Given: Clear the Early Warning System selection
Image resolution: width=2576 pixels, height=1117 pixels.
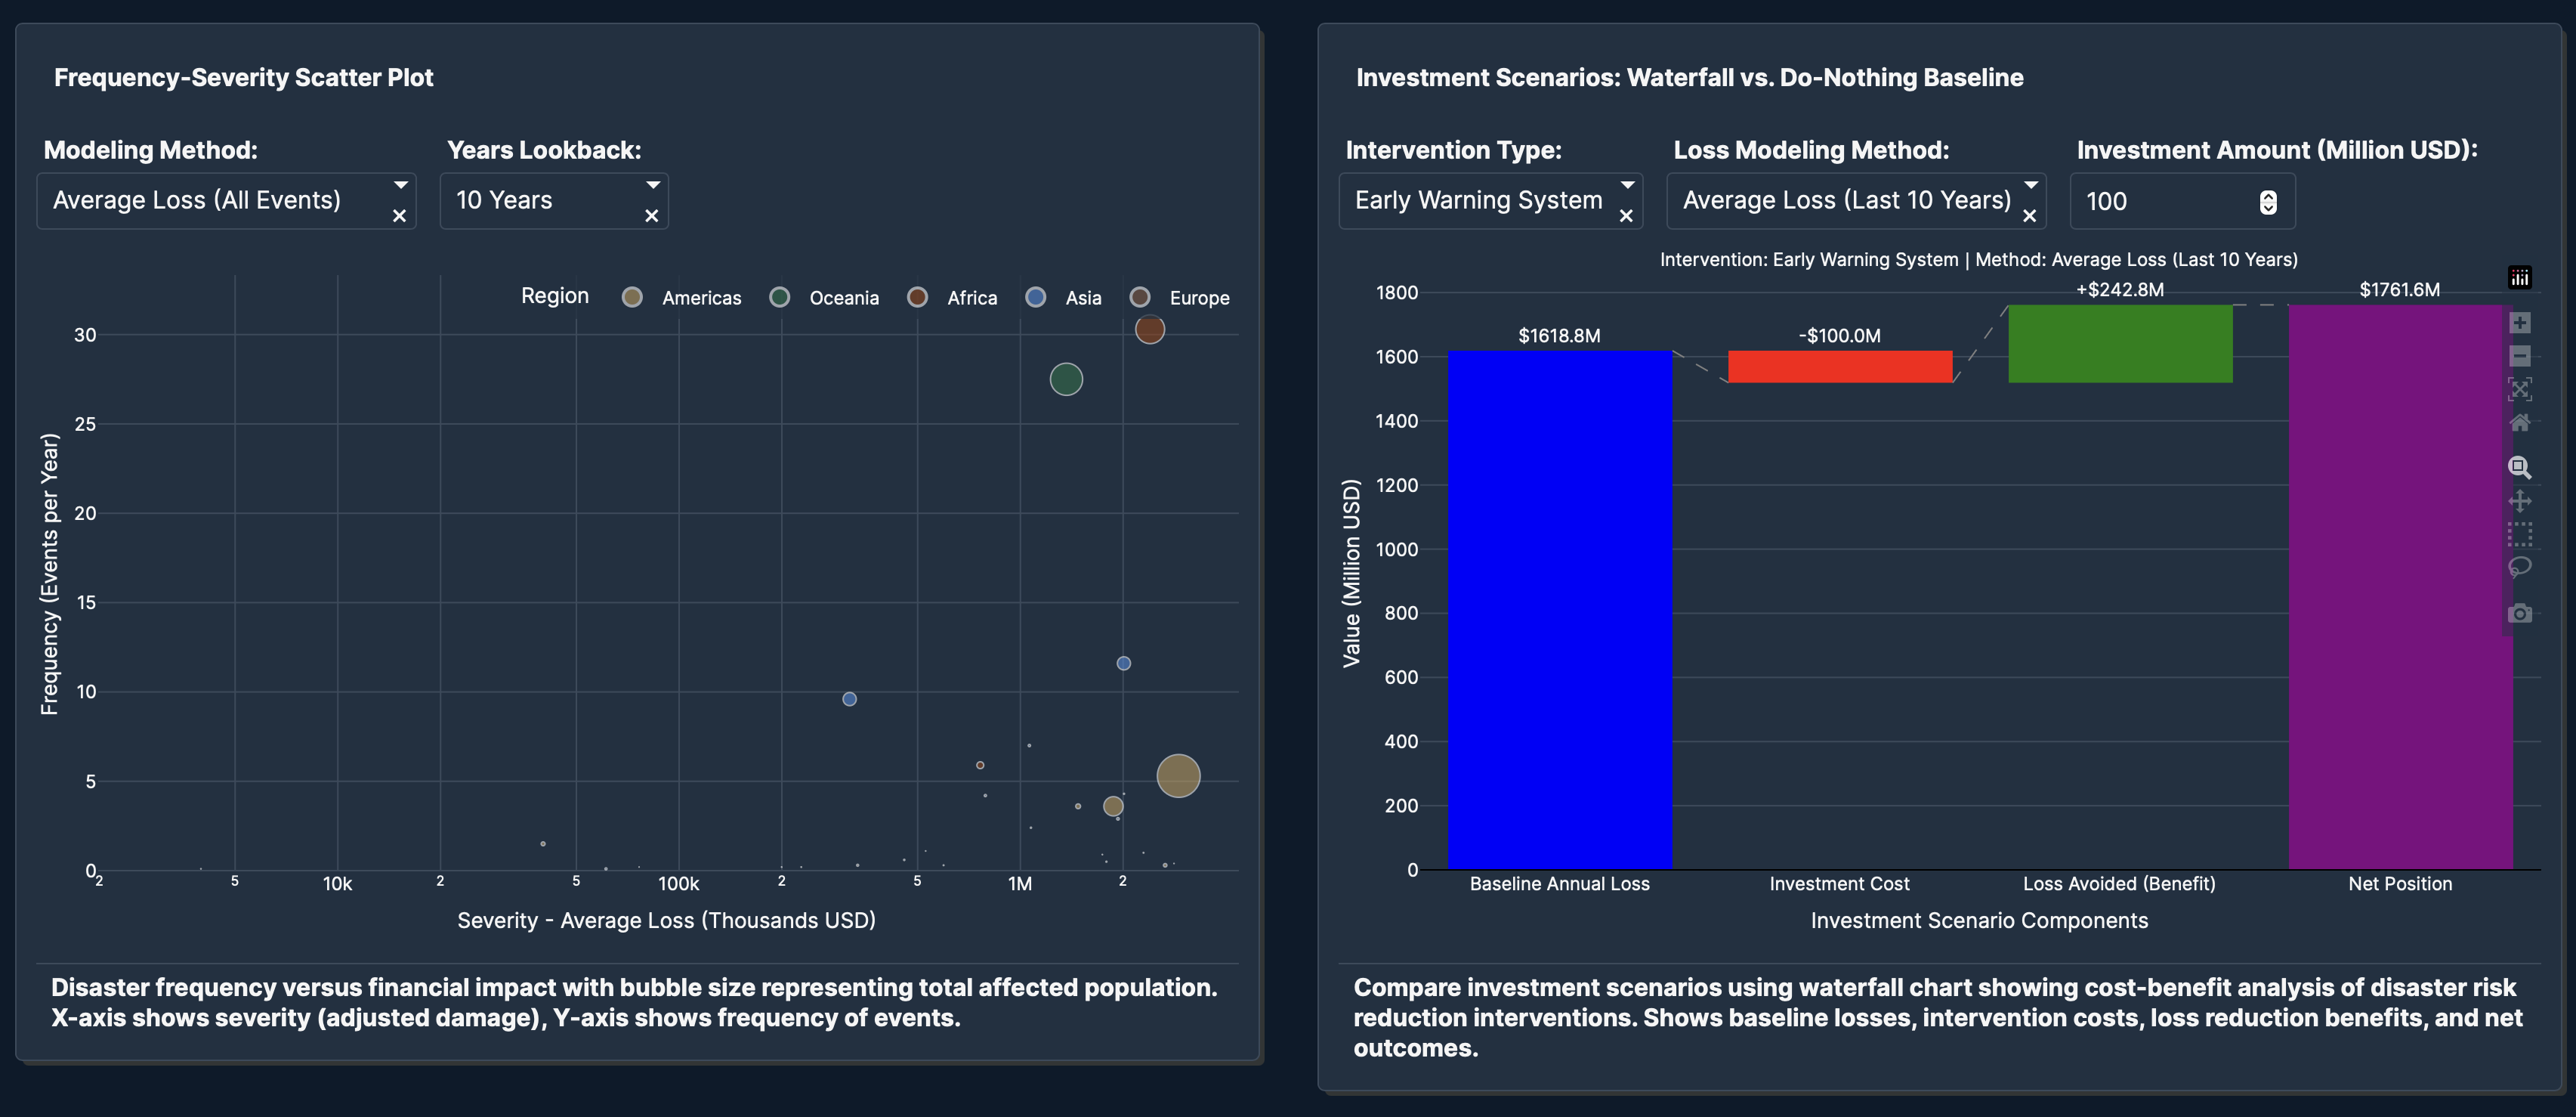Looking at the screenshot, I should coord(1626,216).
